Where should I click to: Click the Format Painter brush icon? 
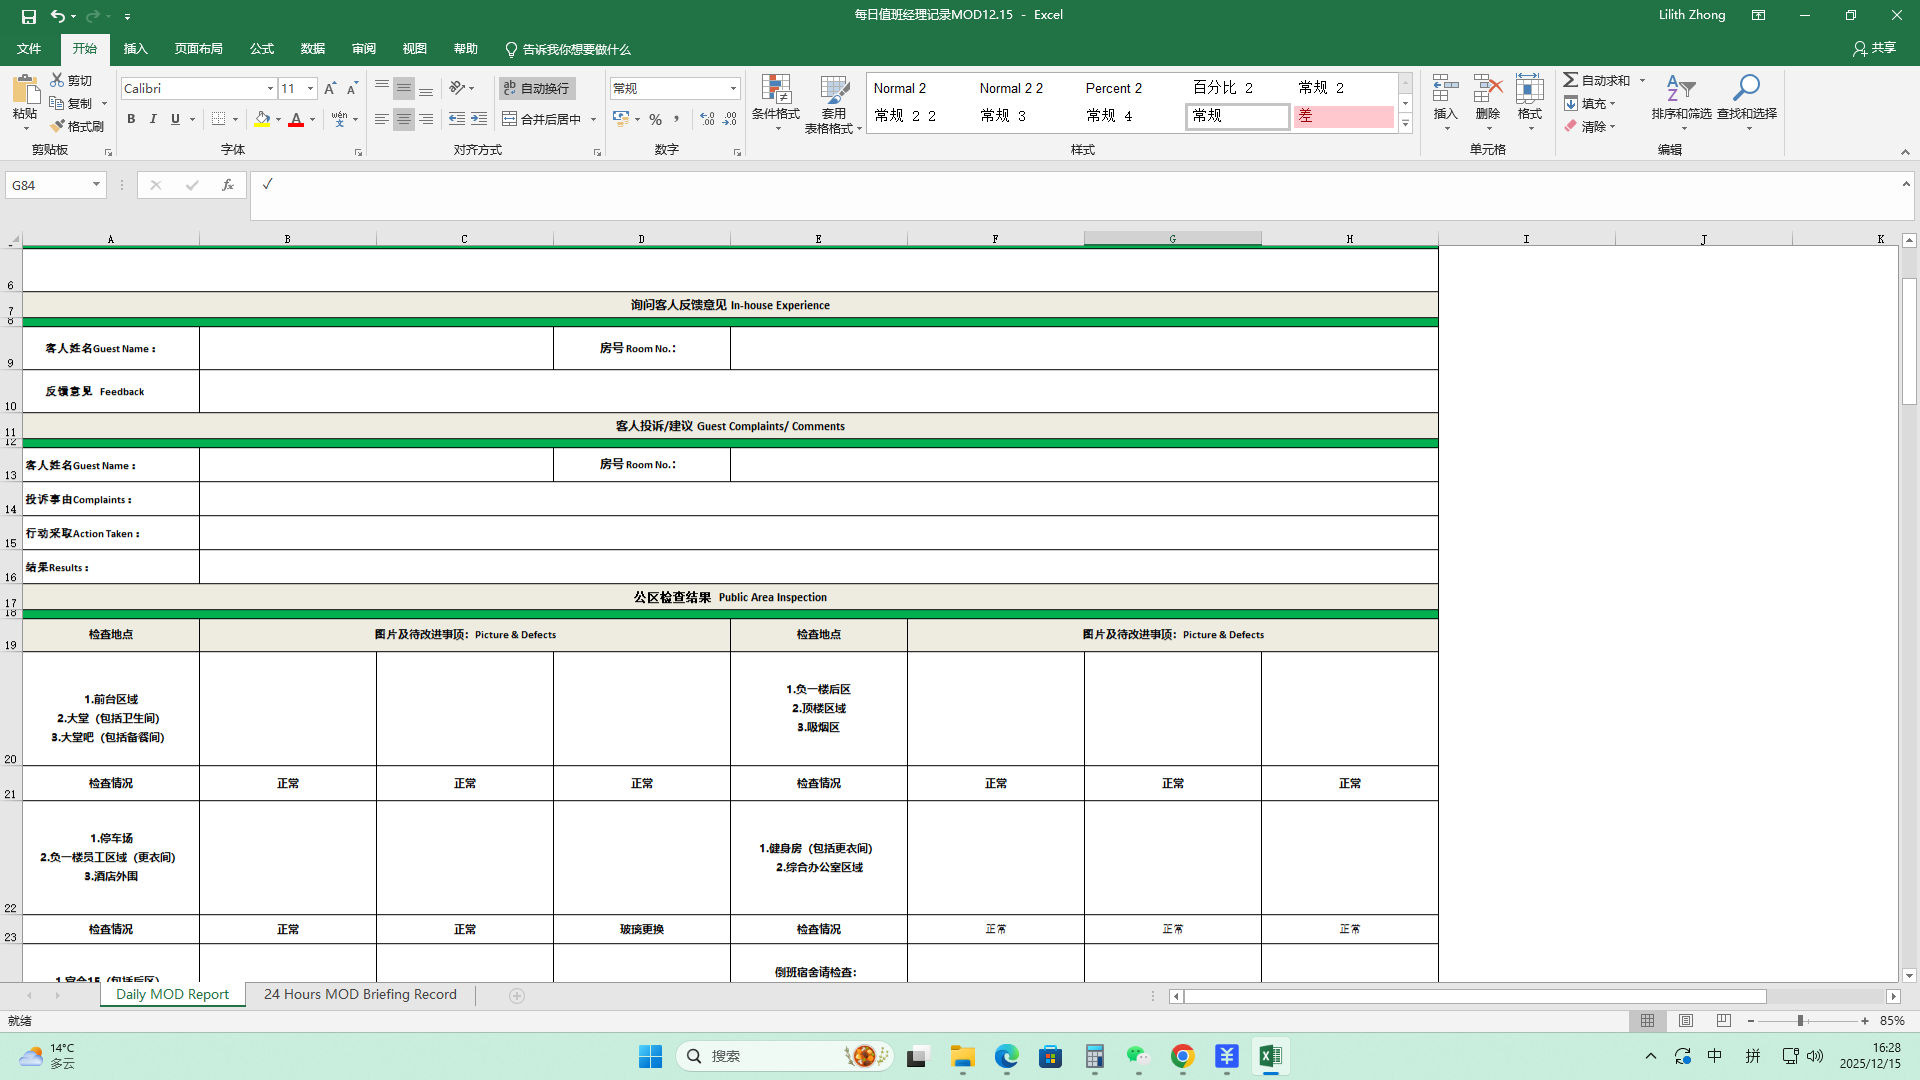tap(59, 126)
